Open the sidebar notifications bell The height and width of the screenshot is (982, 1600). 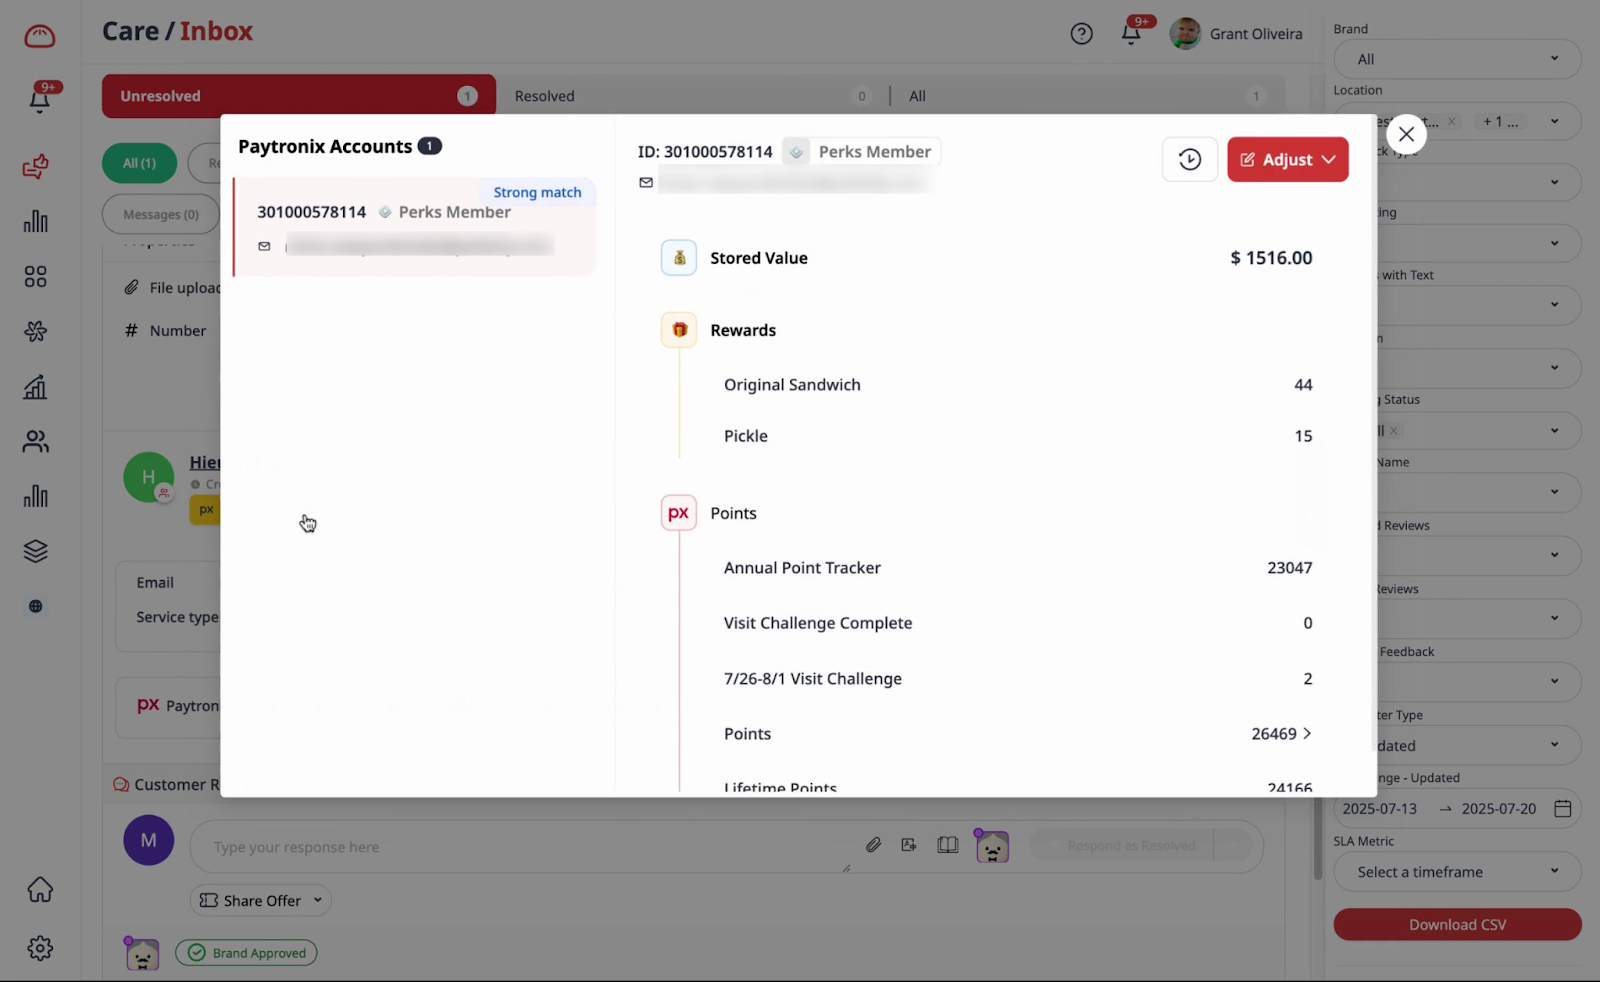[40, 99]
